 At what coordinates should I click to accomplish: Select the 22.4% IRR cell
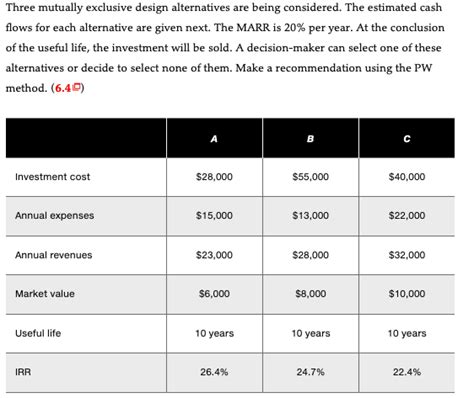pyautogui.click(x=407, y=372)
